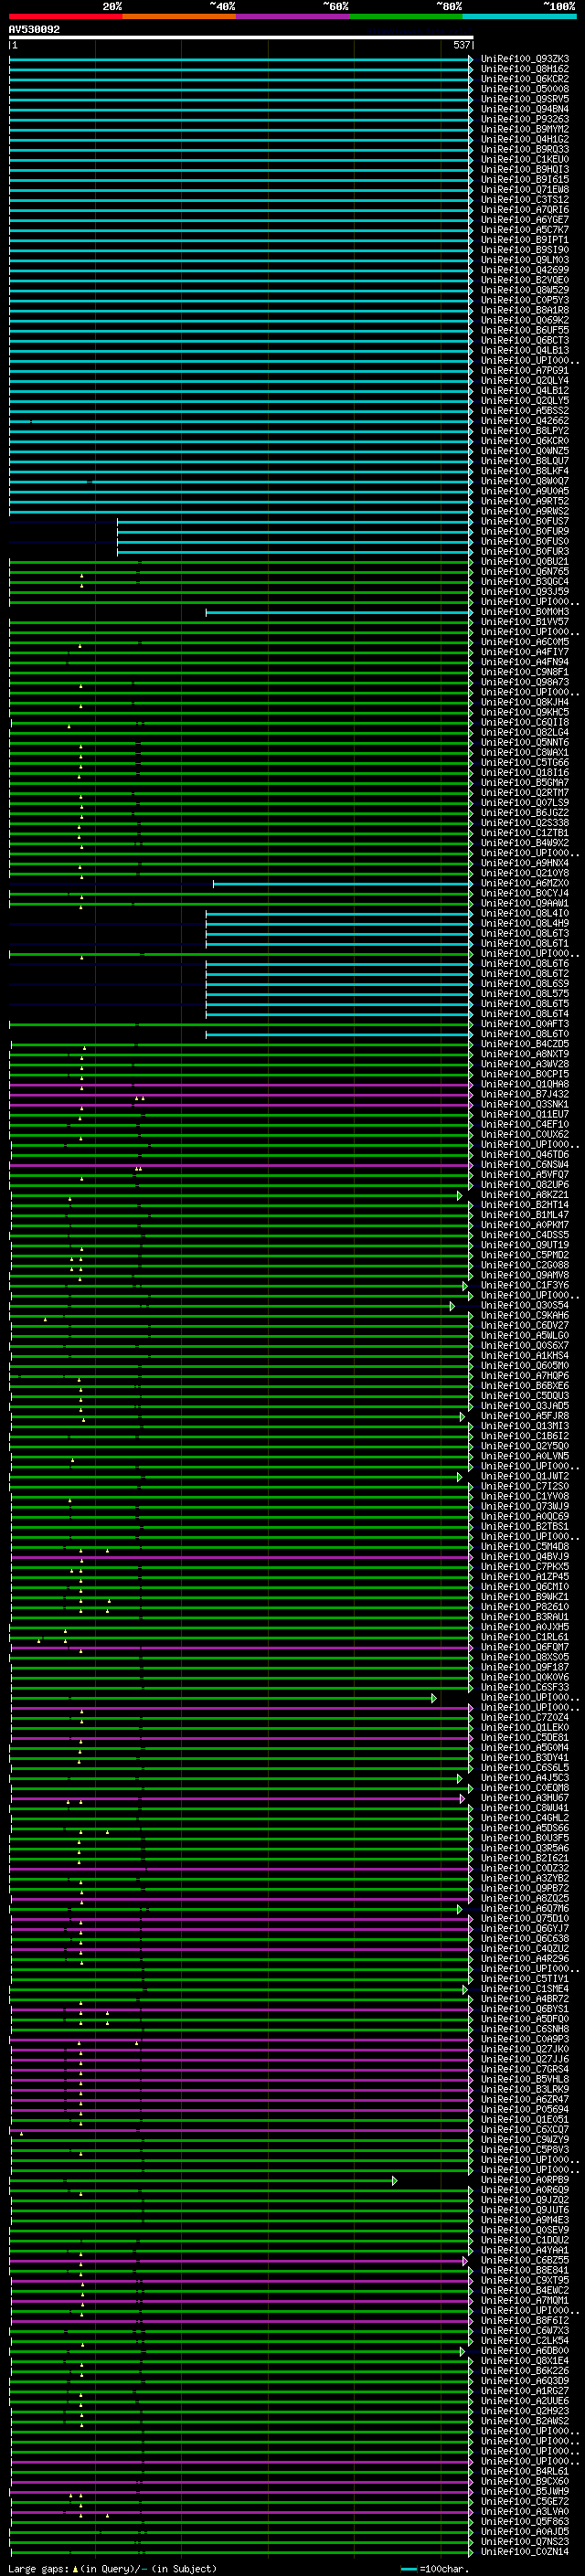Open hit UniRef100_B9MYM2
585x2576 pixels.
tap(525, 129)
